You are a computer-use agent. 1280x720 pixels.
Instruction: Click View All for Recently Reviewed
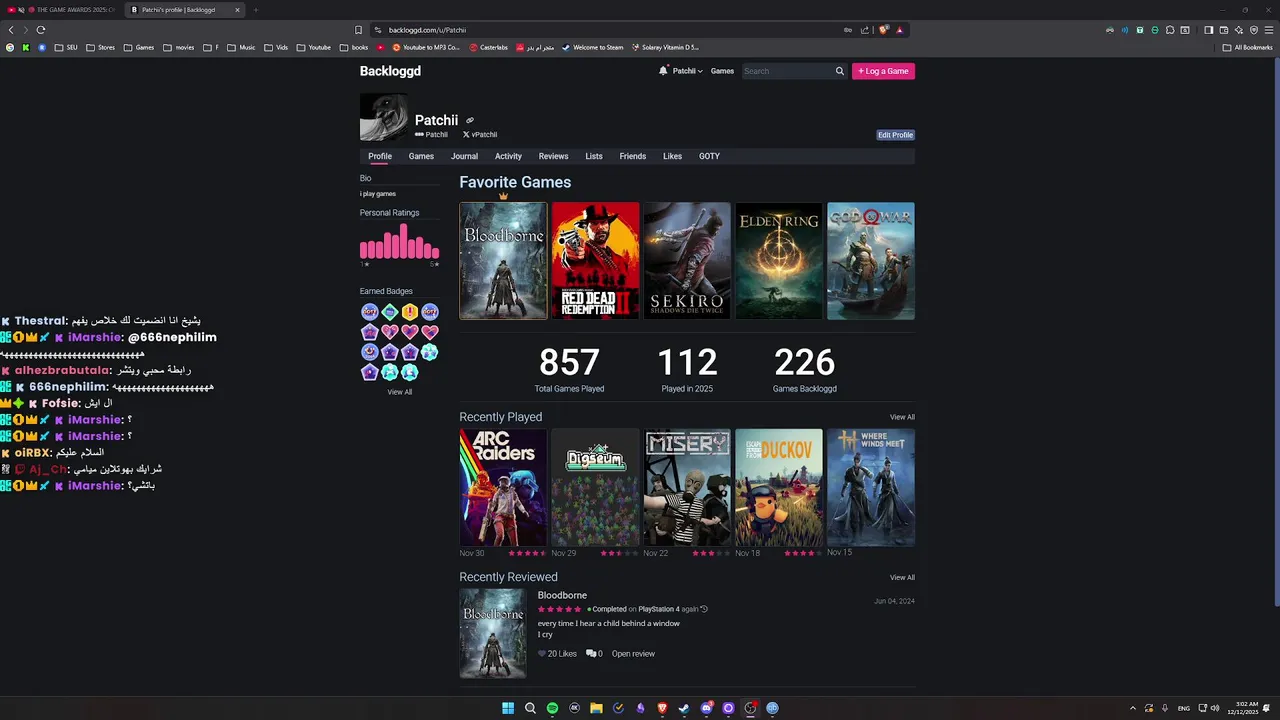[902, 577]
